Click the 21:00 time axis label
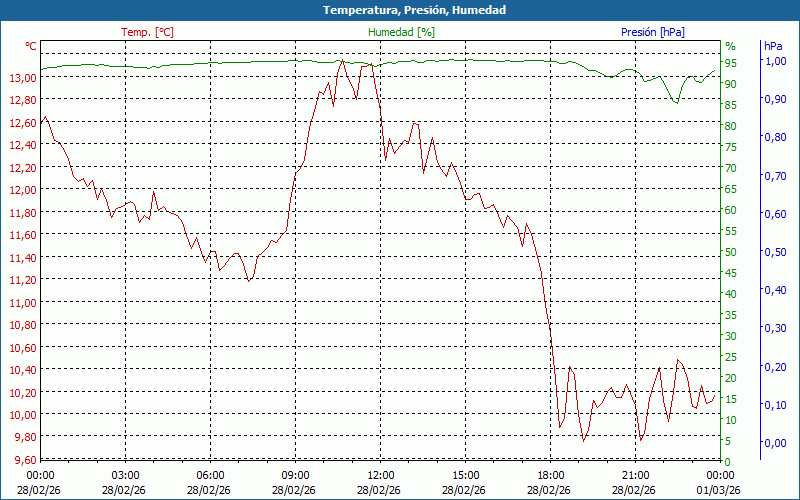The height and width of the screenshot is (500, 800). (636, 475)
